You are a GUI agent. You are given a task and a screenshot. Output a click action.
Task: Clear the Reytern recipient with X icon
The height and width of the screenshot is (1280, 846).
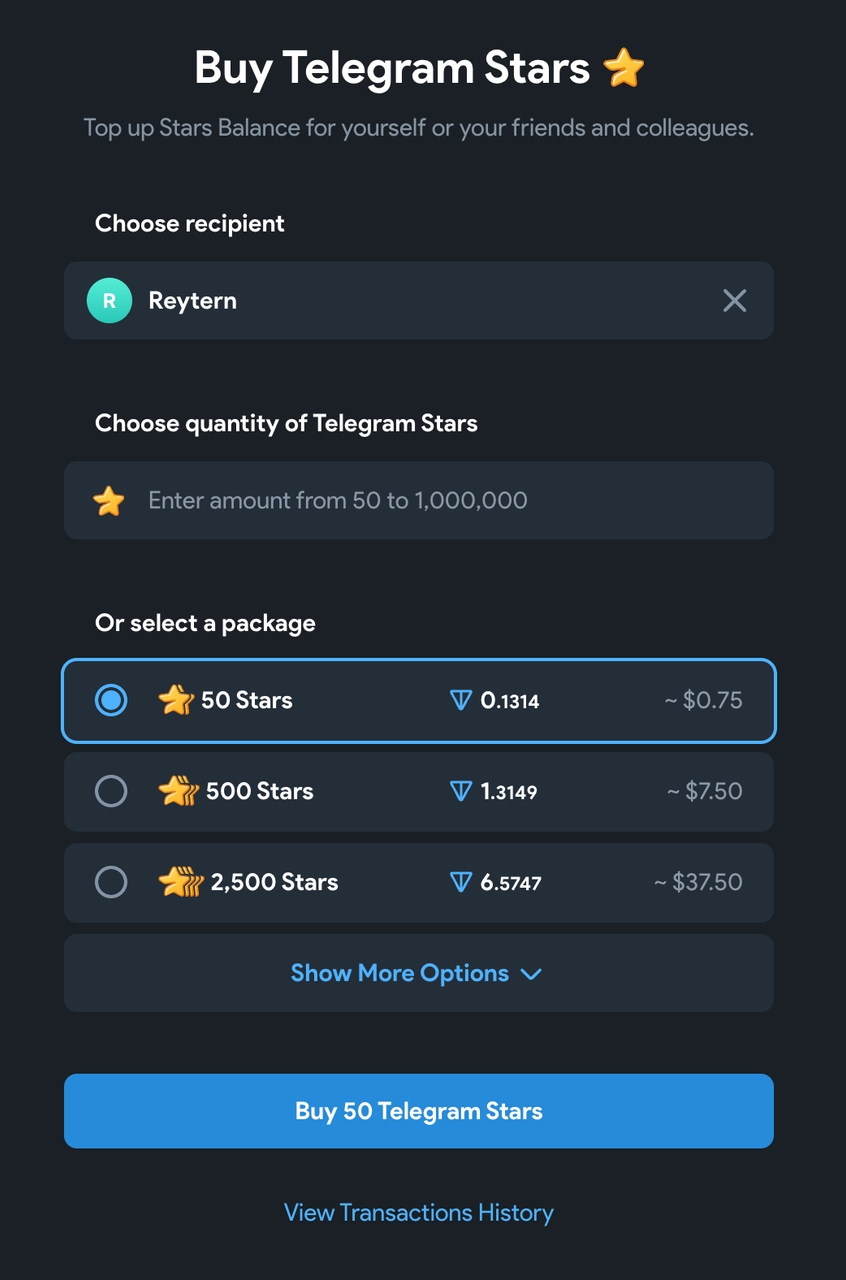pyautogui.click(x=734, y=300)
